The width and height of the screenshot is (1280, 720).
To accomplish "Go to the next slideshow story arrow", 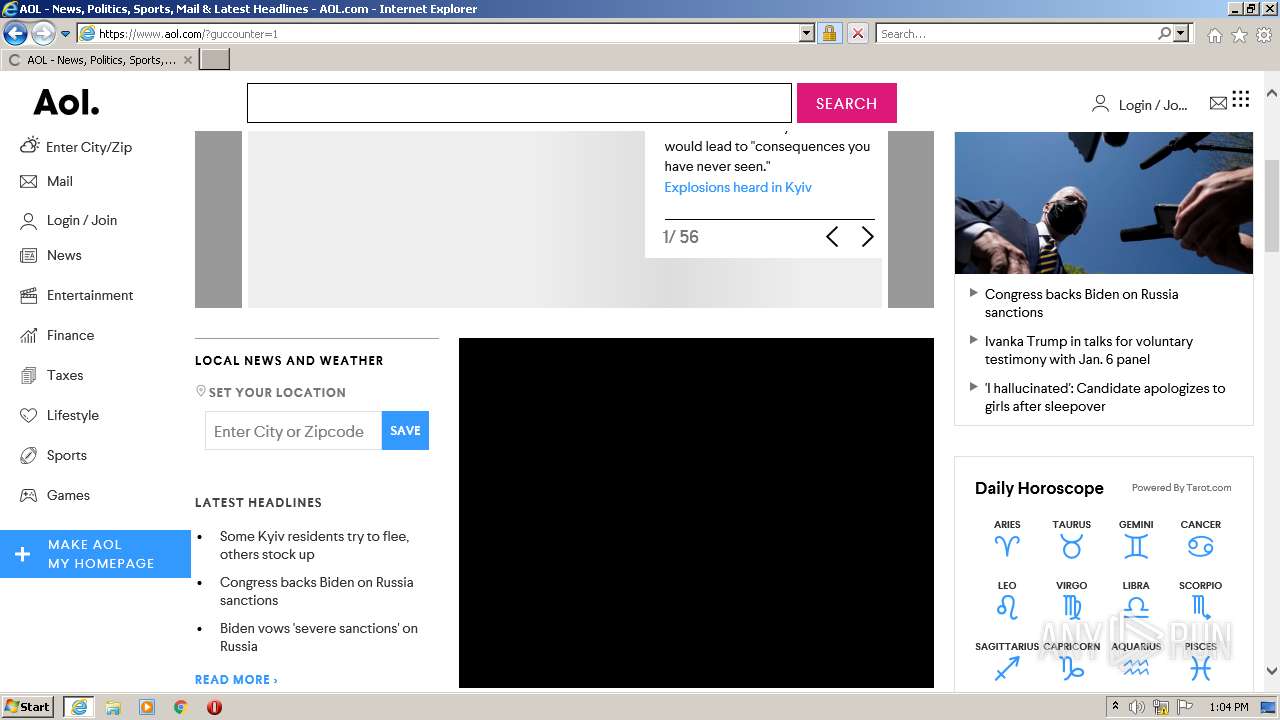I will point(867,237).
